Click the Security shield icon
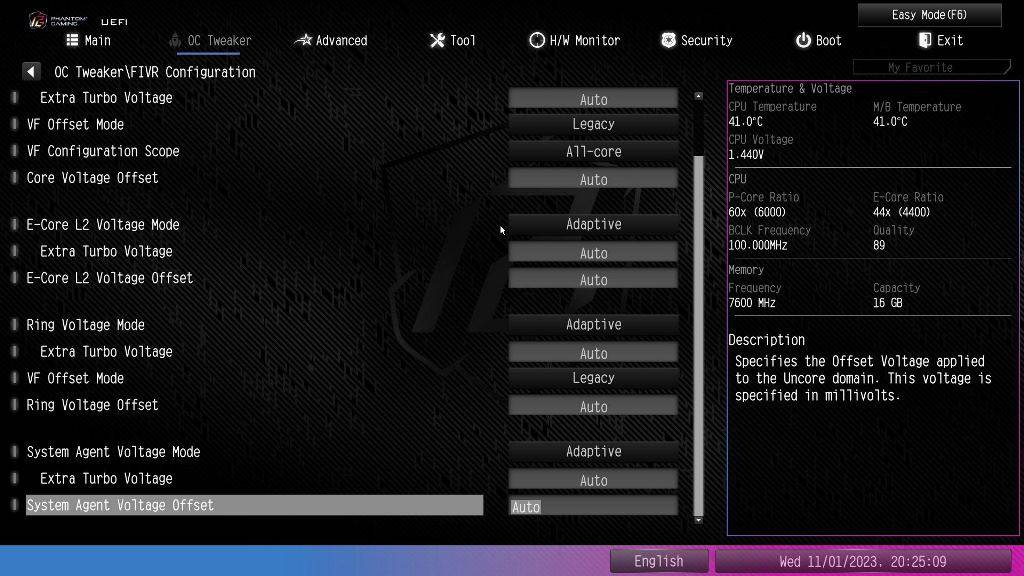1024x576 pixels. pyautogui.click(x=668, y=40)
